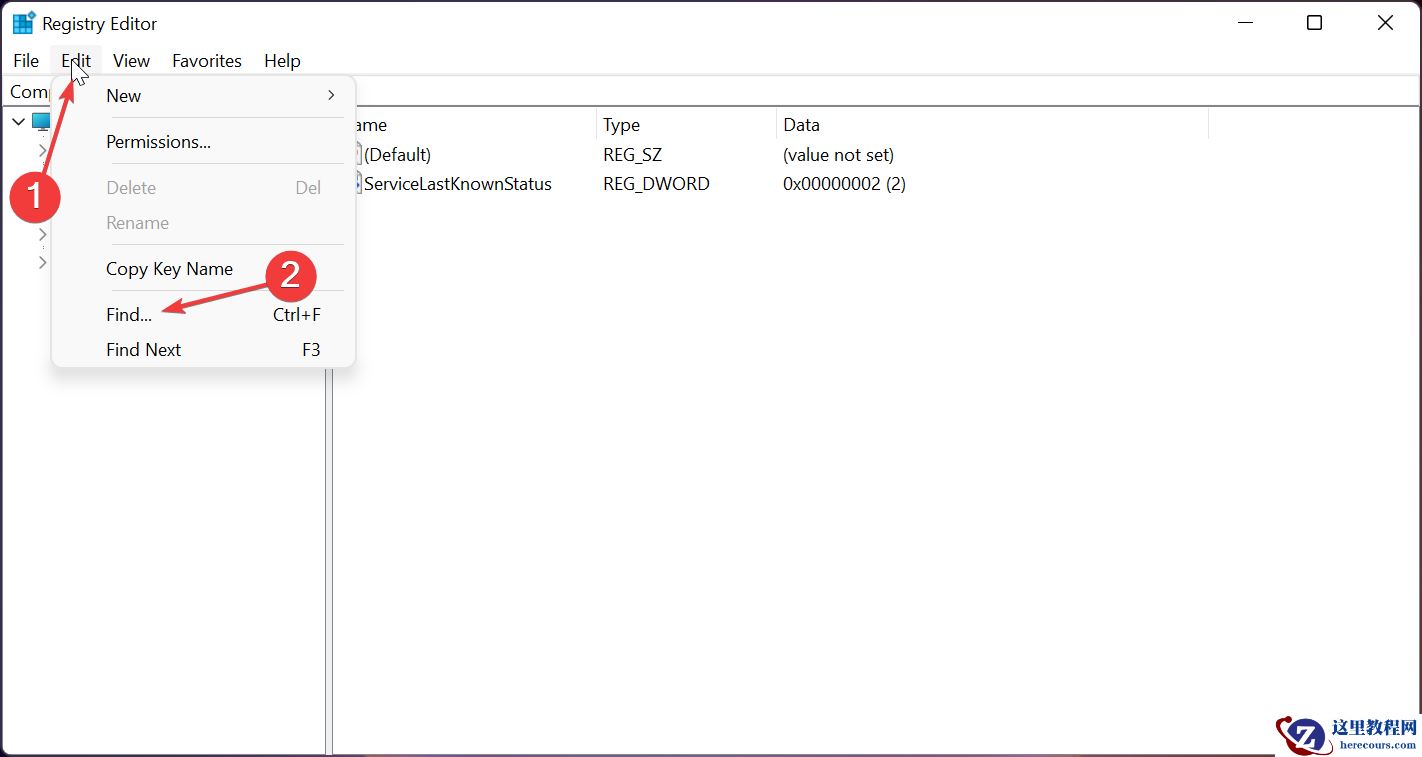Click the registry address bar field
This screenshot has height=757, width=1422.
pyautogui.click(x=700, y=91)
